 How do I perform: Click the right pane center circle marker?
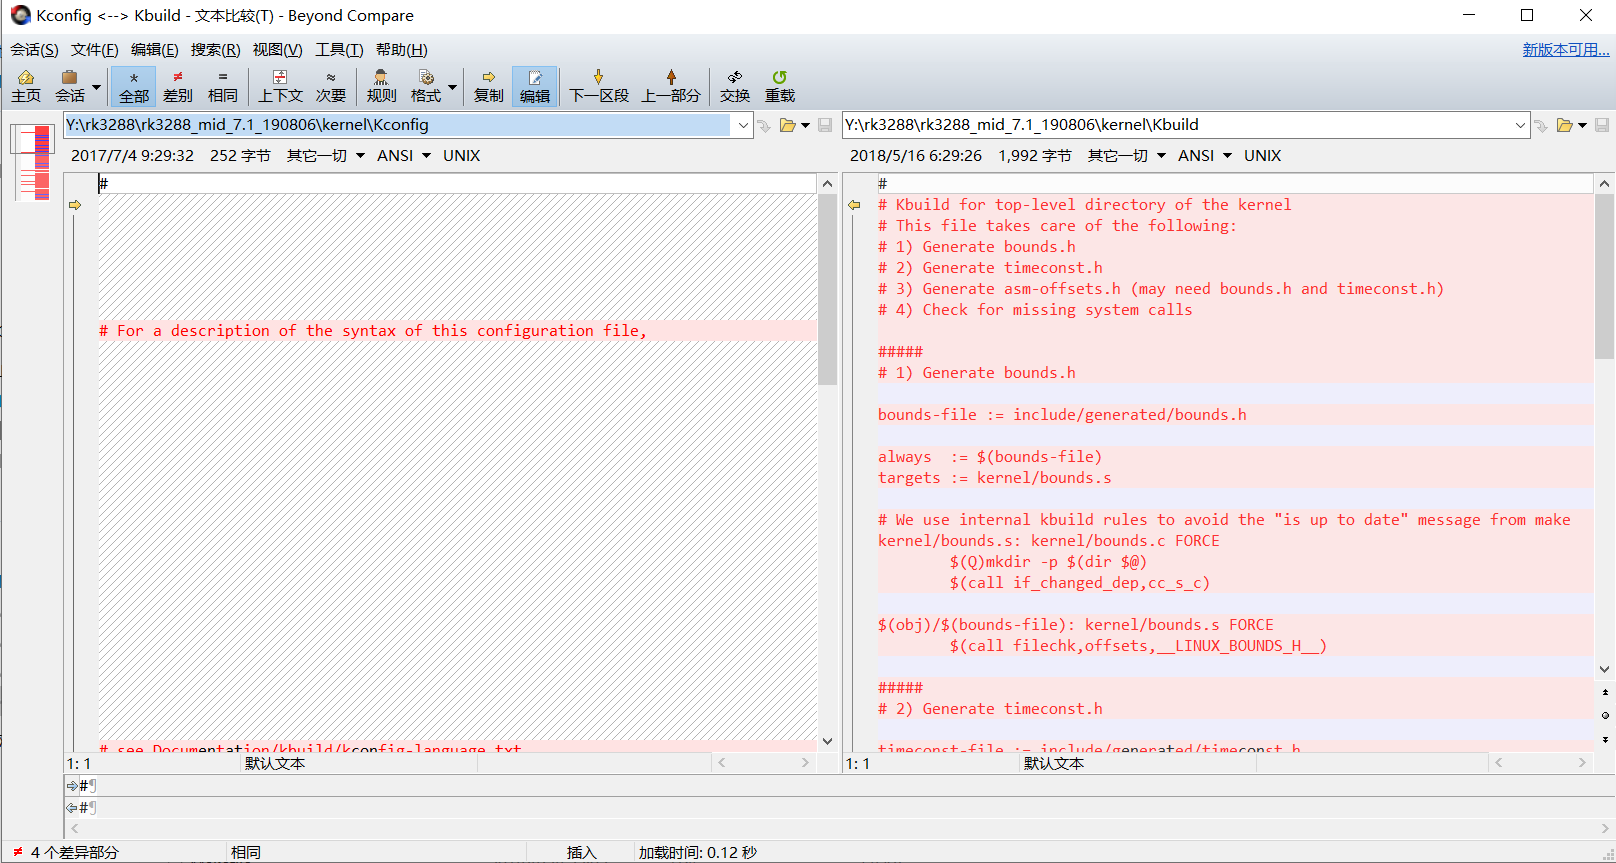pos(1605,716)
